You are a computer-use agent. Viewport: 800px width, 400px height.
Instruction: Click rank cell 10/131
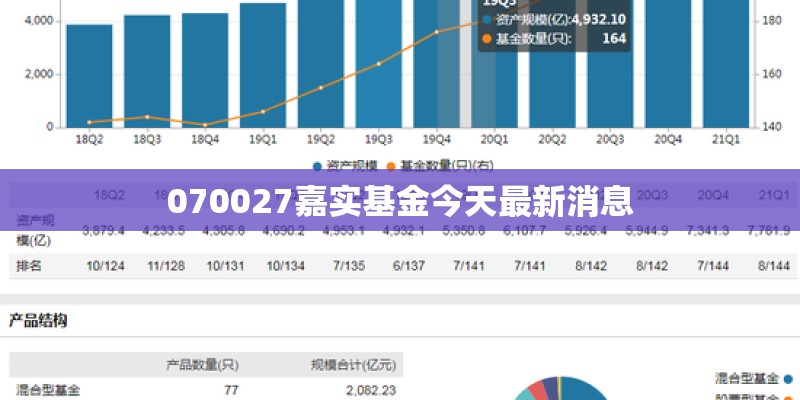(226, 266)
